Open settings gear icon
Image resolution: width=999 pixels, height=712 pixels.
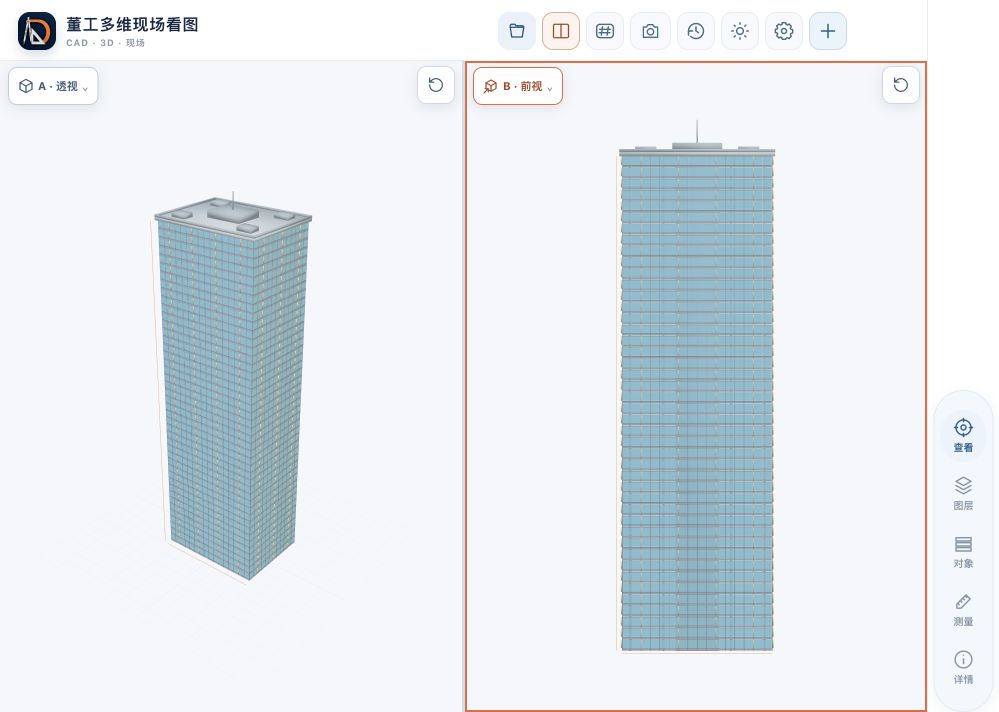click(x=784, y=31)
